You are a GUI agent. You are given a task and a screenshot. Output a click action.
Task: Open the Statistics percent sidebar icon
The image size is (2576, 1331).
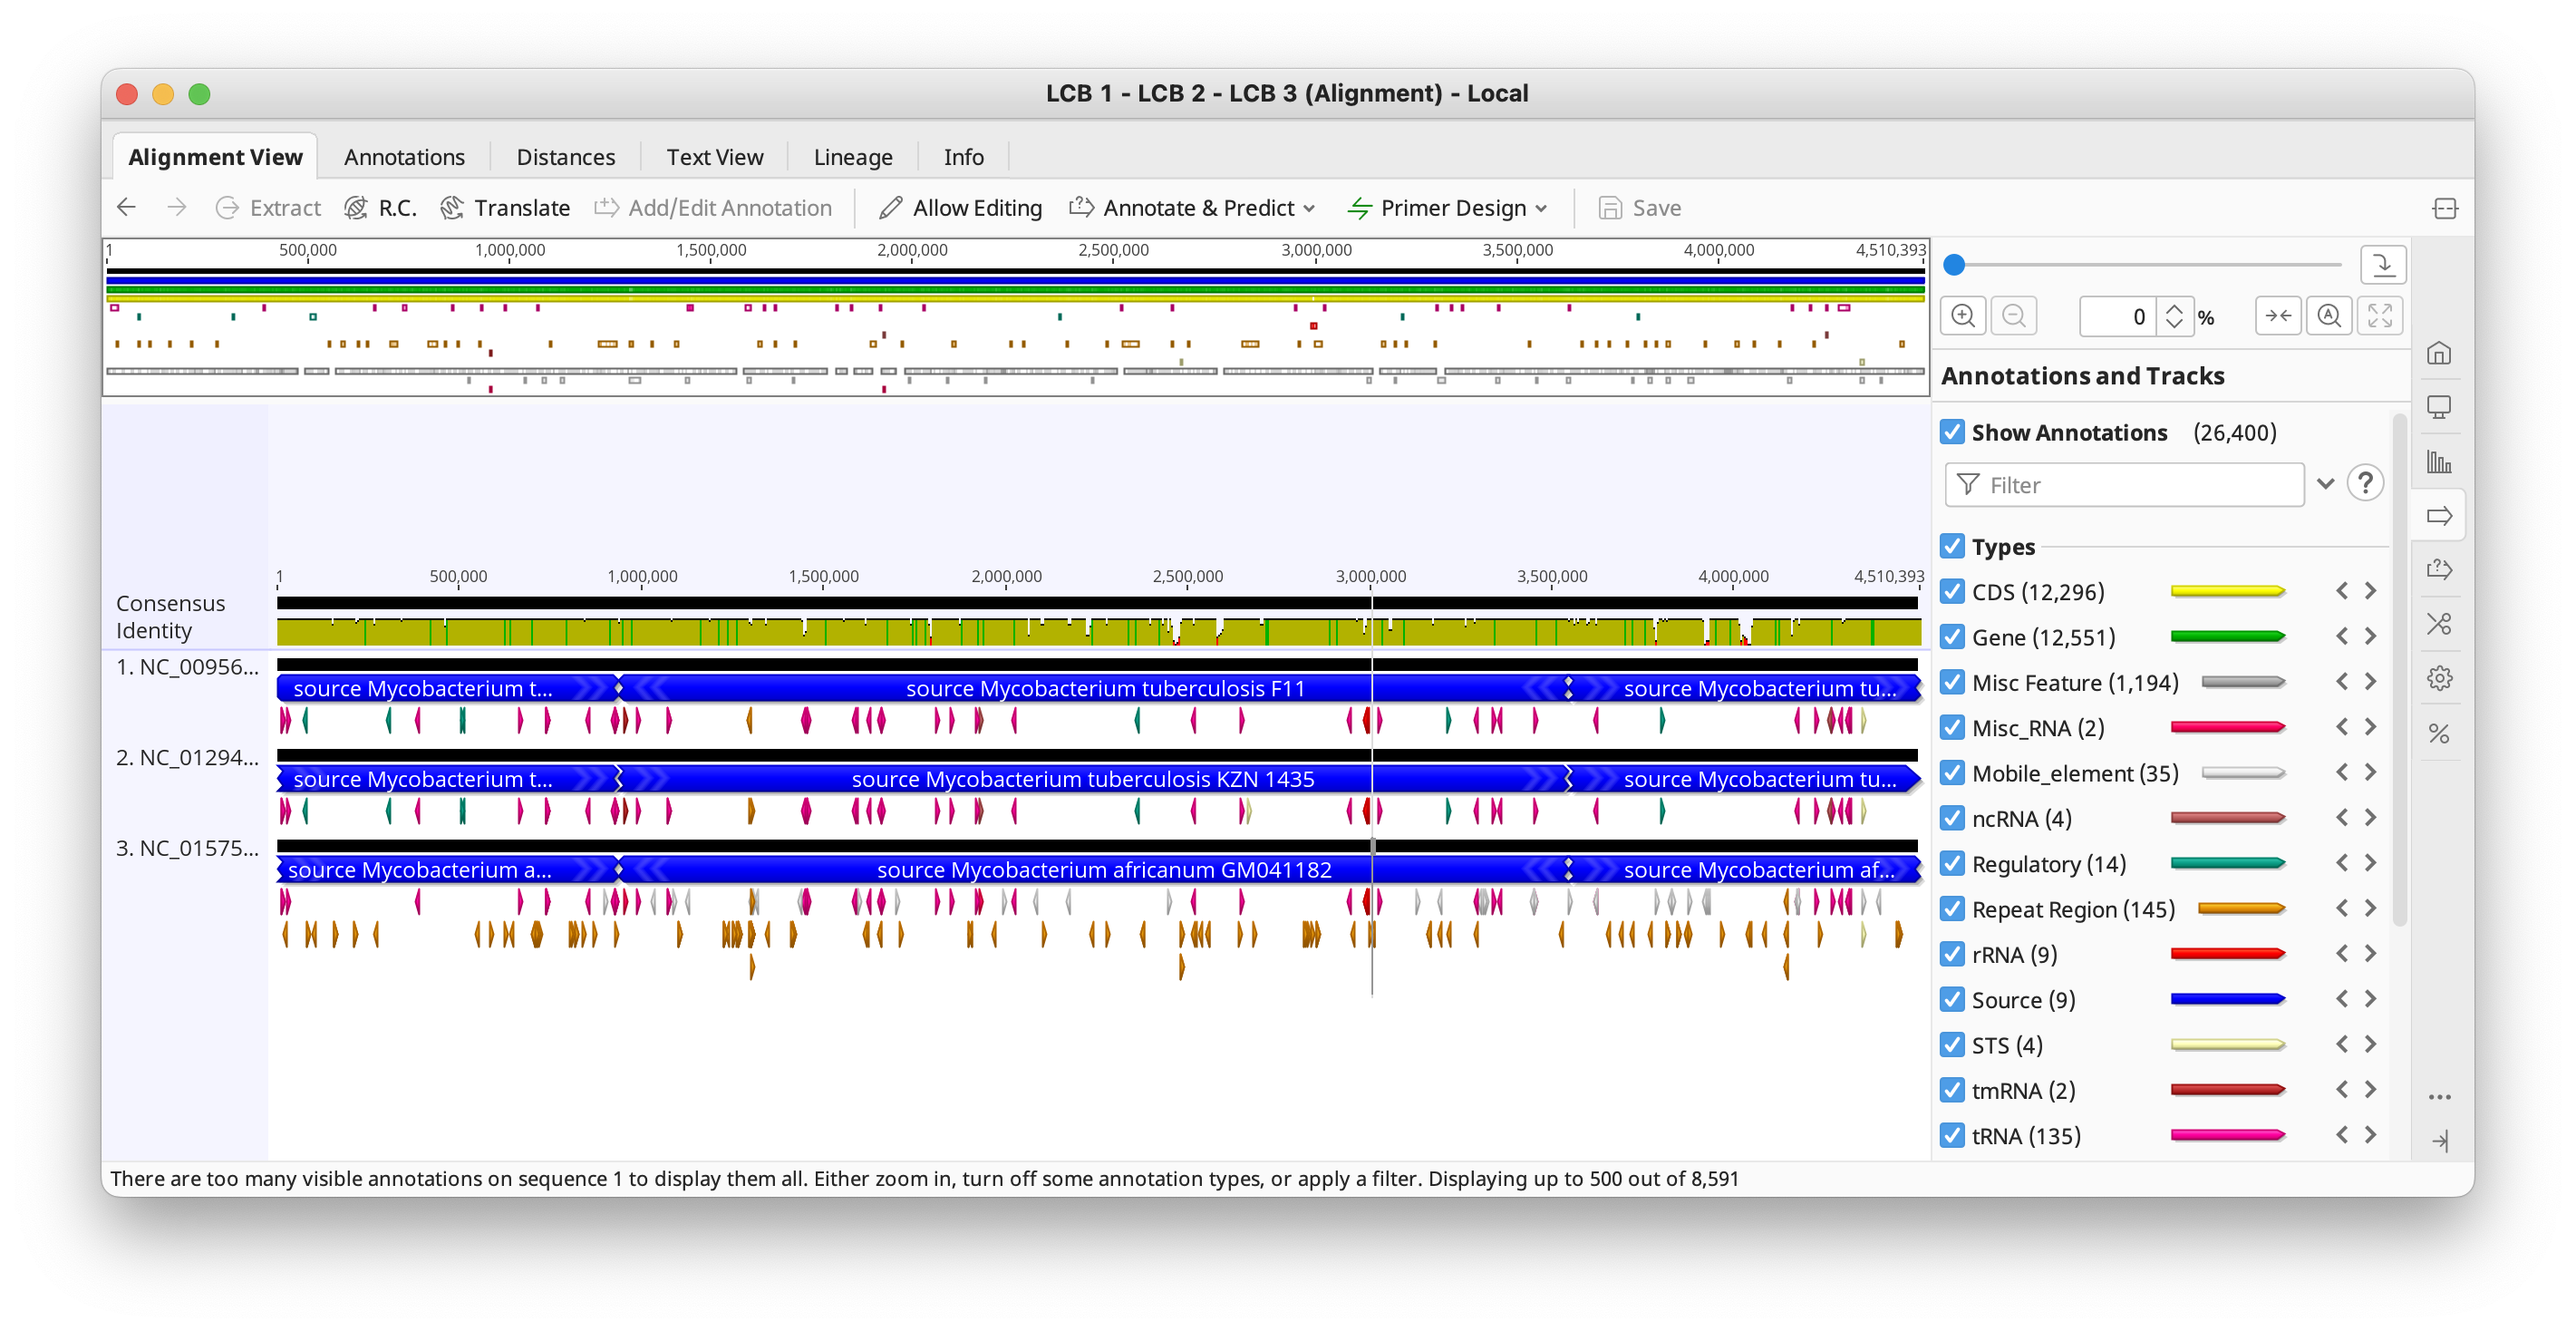coord(2439,734)
